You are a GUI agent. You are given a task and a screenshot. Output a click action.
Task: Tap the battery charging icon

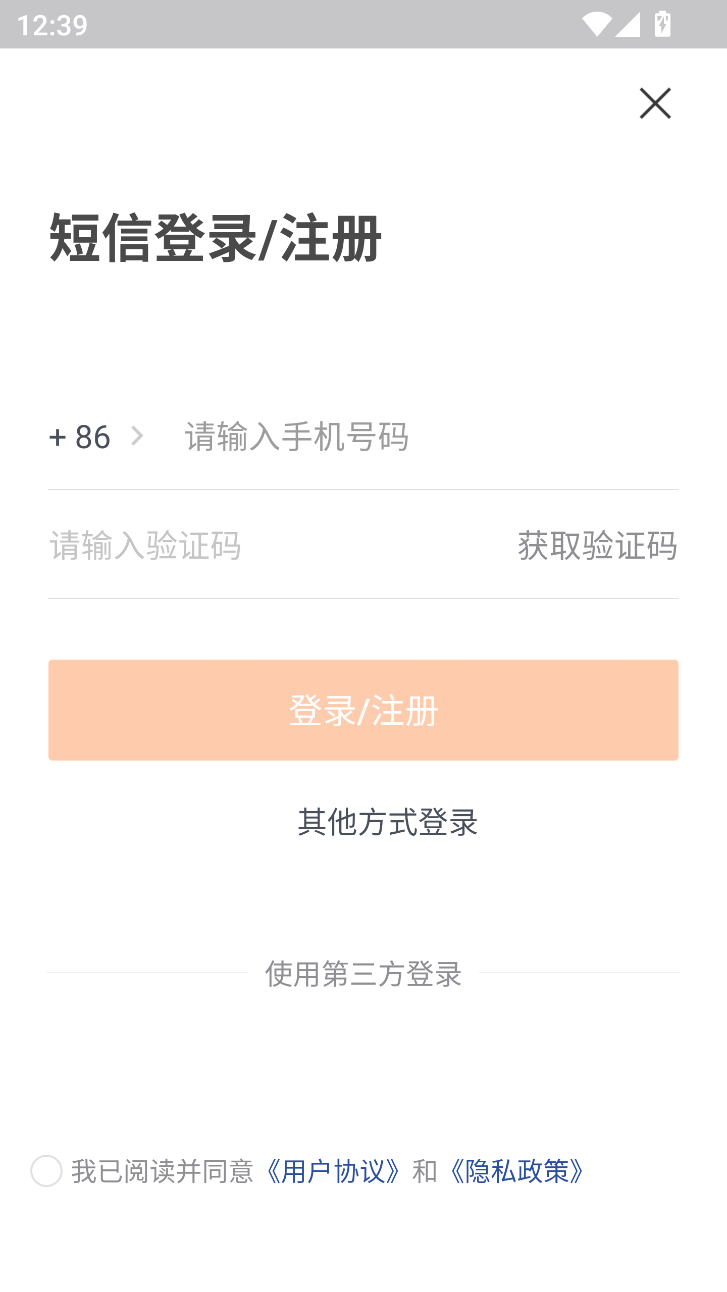pyautogui.click(x=662, y=24)
